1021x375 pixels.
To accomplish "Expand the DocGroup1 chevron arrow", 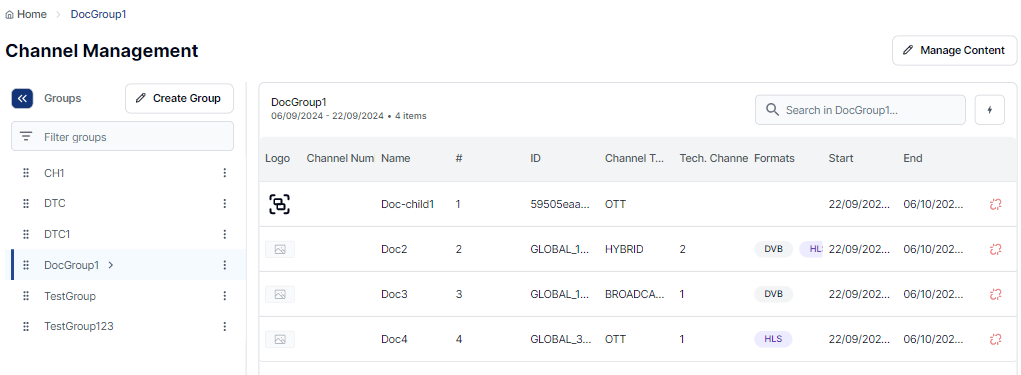I will point(111,265).
